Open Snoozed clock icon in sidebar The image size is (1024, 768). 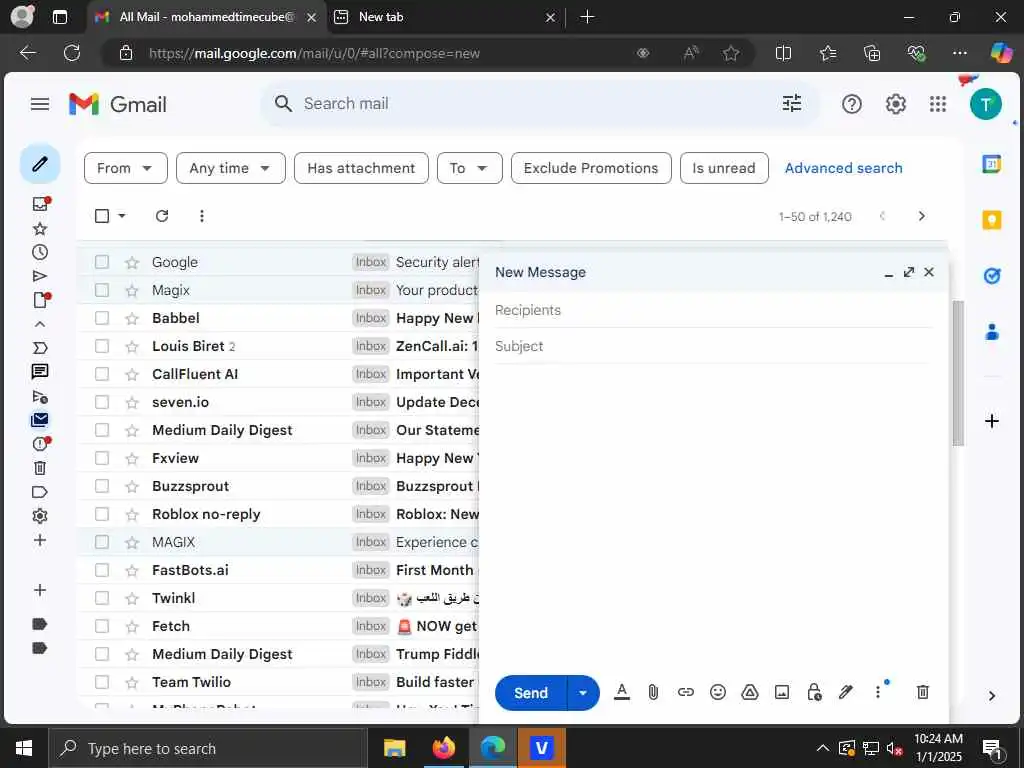click(40, 252)
